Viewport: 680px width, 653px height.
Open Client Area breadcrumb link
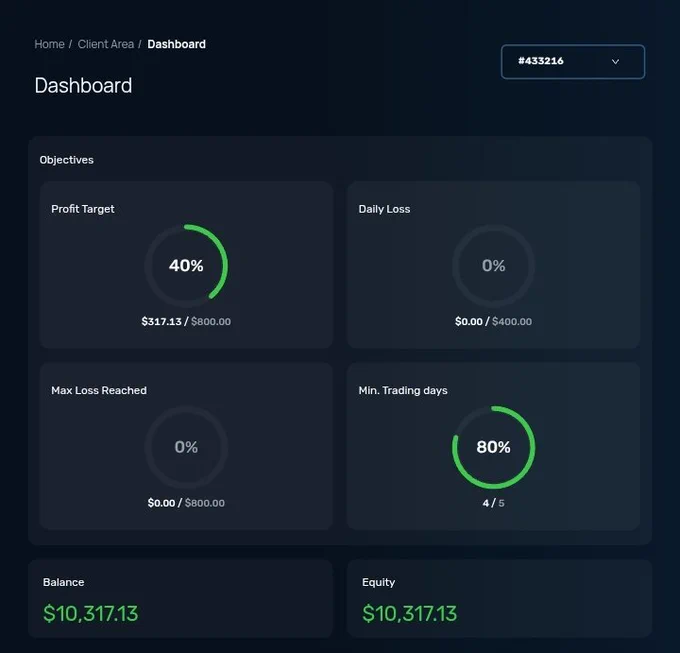(106, 44)
